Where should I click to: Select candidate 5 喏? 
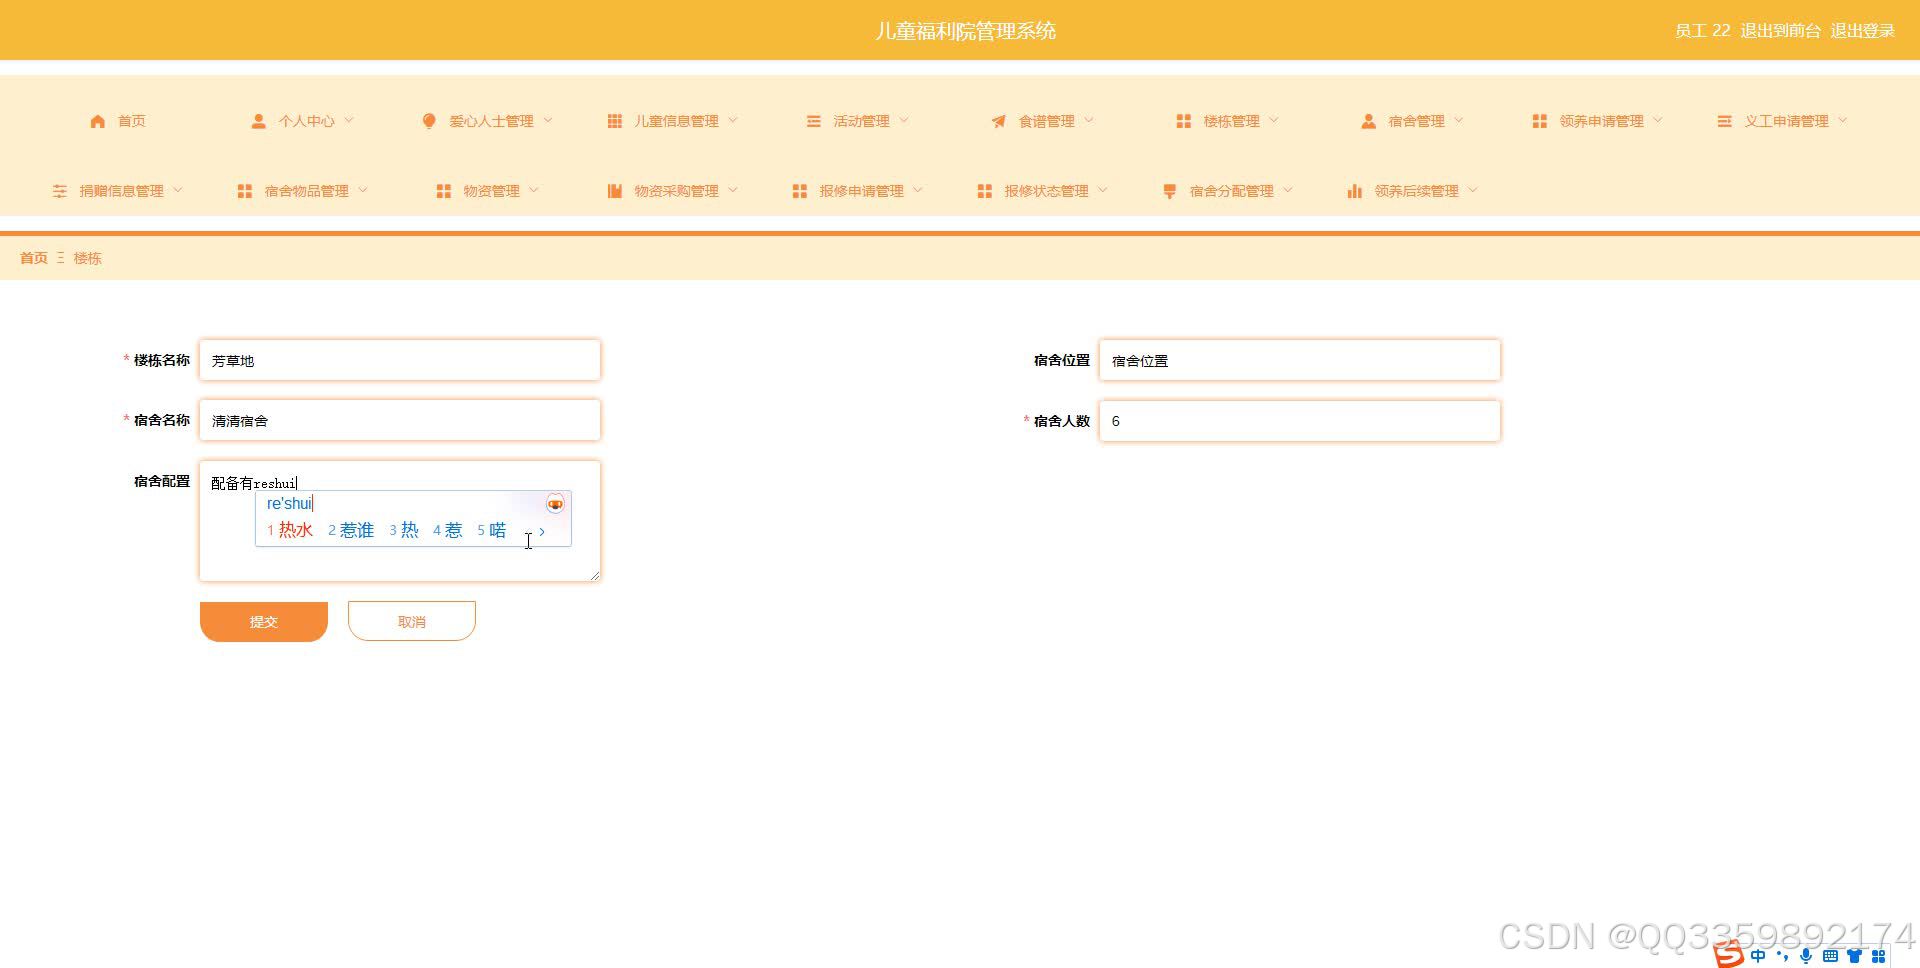tap(491, 531)
